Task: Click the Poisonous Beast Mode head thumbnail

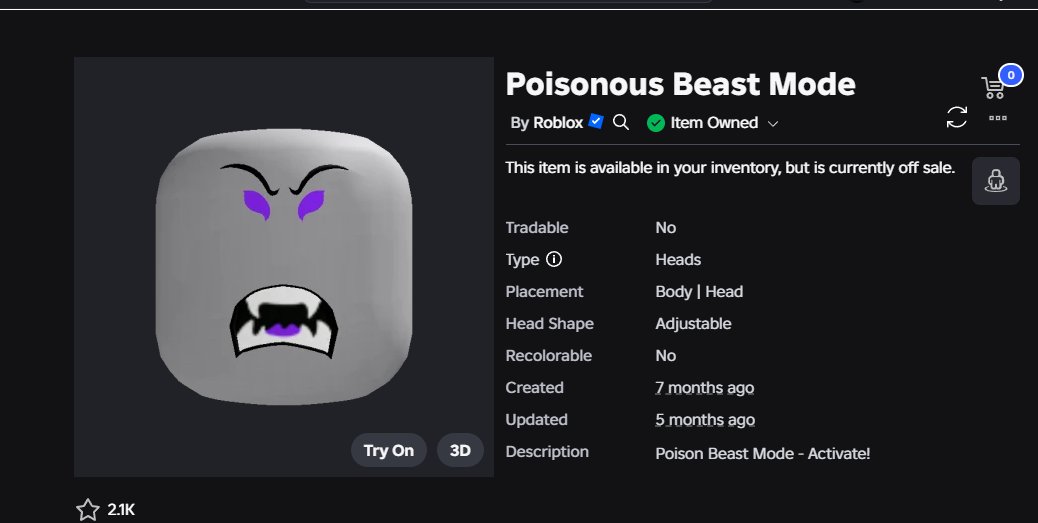Action: [x=284, y=267]
